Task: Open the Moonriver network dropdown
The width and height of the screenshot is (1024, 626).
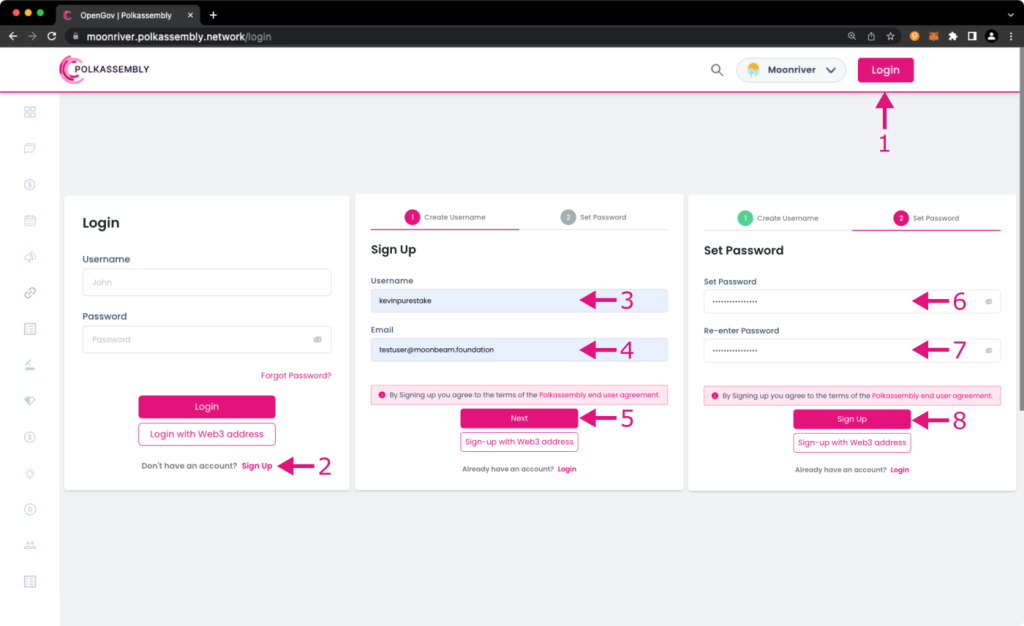Action: pos(791,70)
